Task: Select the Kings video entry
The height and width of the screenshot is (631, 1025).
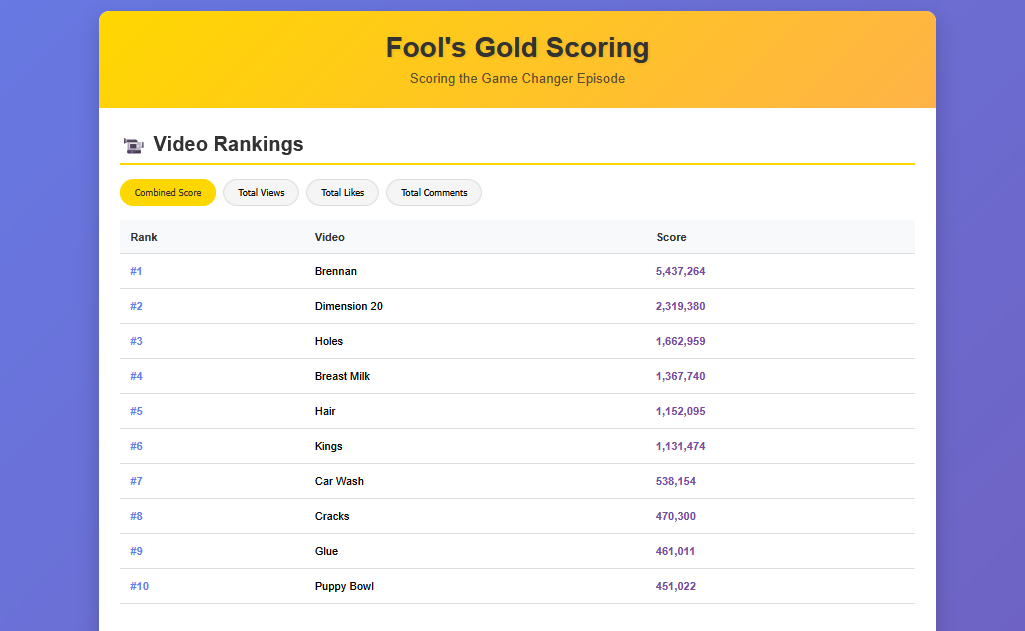Action: click(329, 446)
